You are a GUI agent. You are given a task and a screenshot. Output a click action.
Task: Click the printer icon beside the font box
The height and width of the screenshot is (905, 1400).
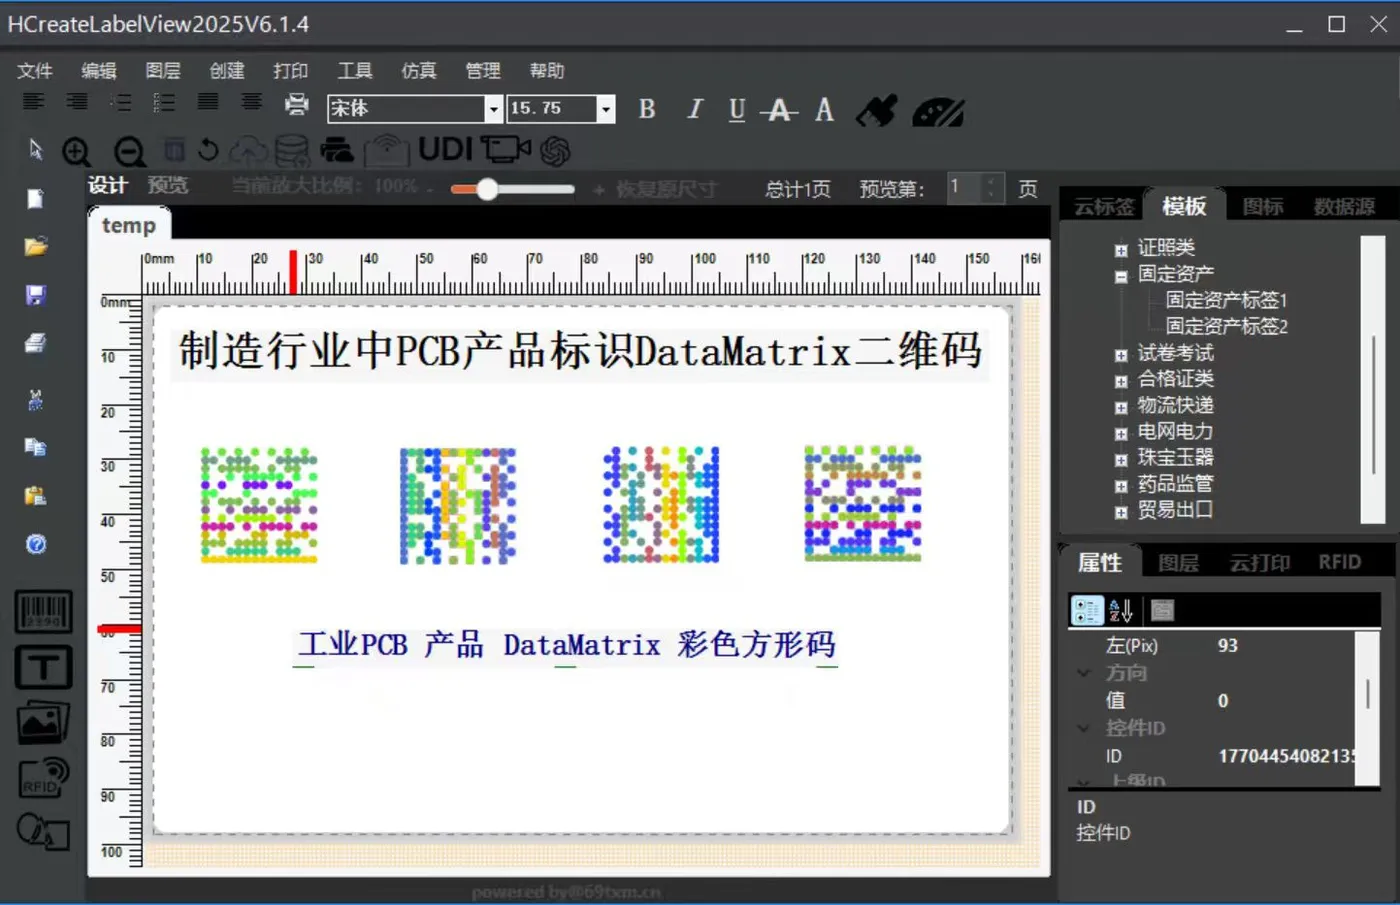297,104
